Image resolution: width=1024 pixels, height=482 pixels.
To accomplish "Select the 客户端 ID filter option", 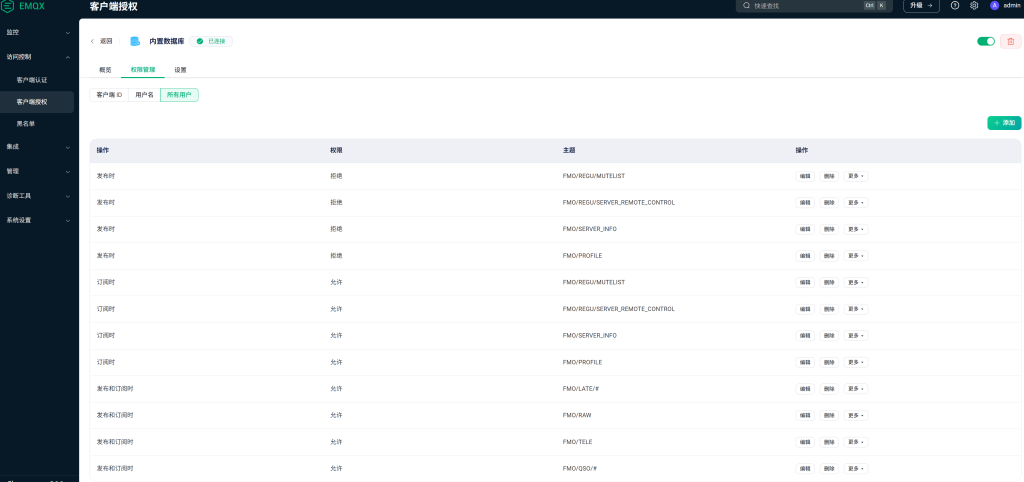I will pos(108,95).
